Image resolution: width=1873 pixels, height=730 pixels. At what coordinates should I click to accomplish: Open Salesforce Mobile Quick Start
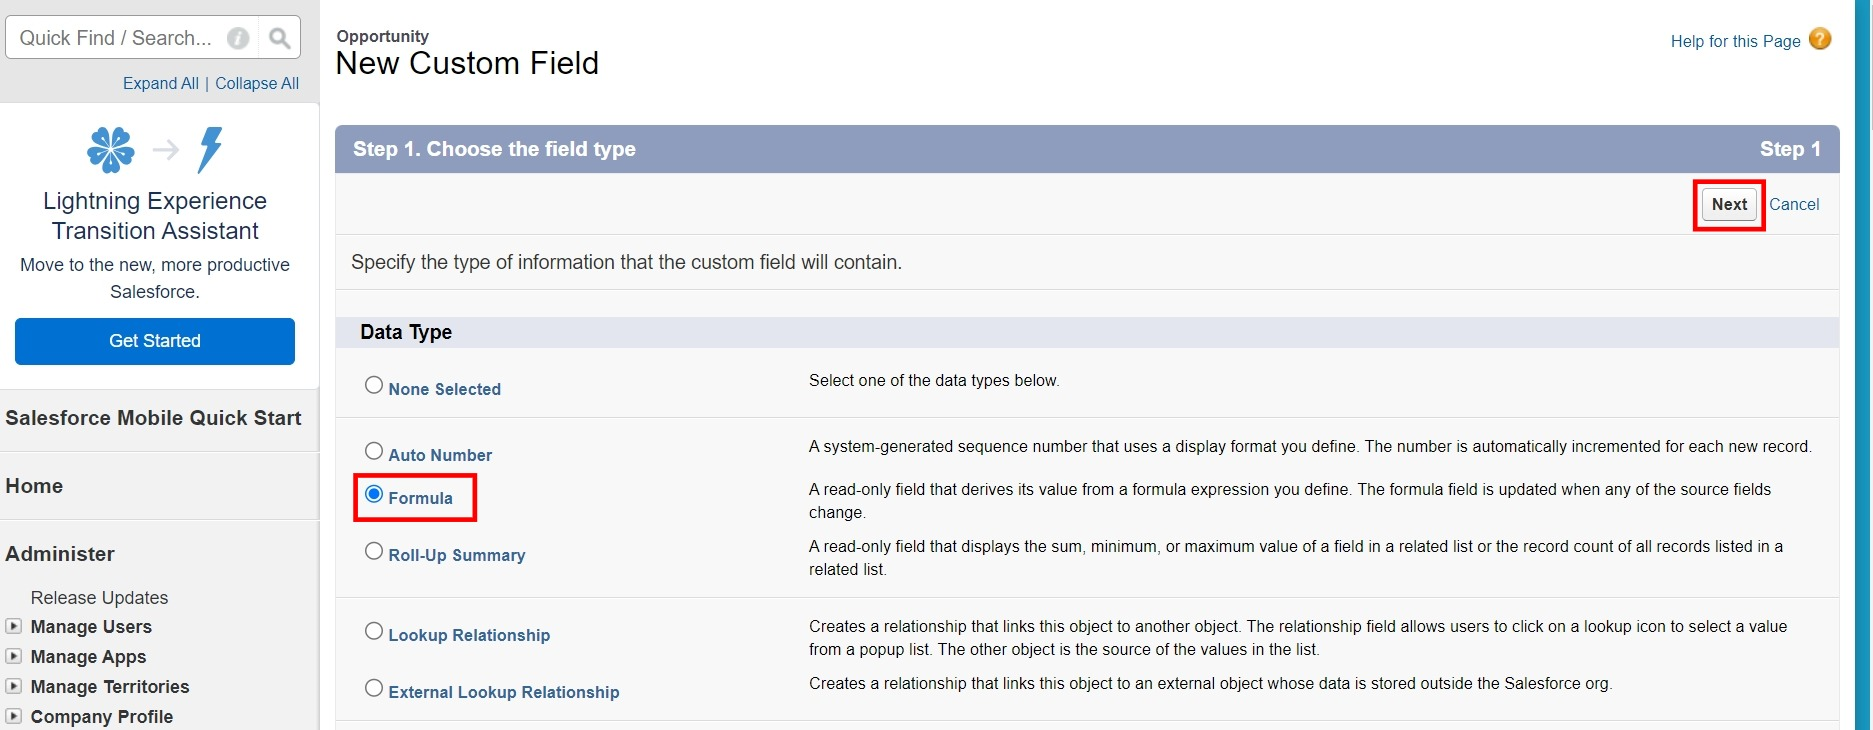pyautogui.click(x=153, y=418)
